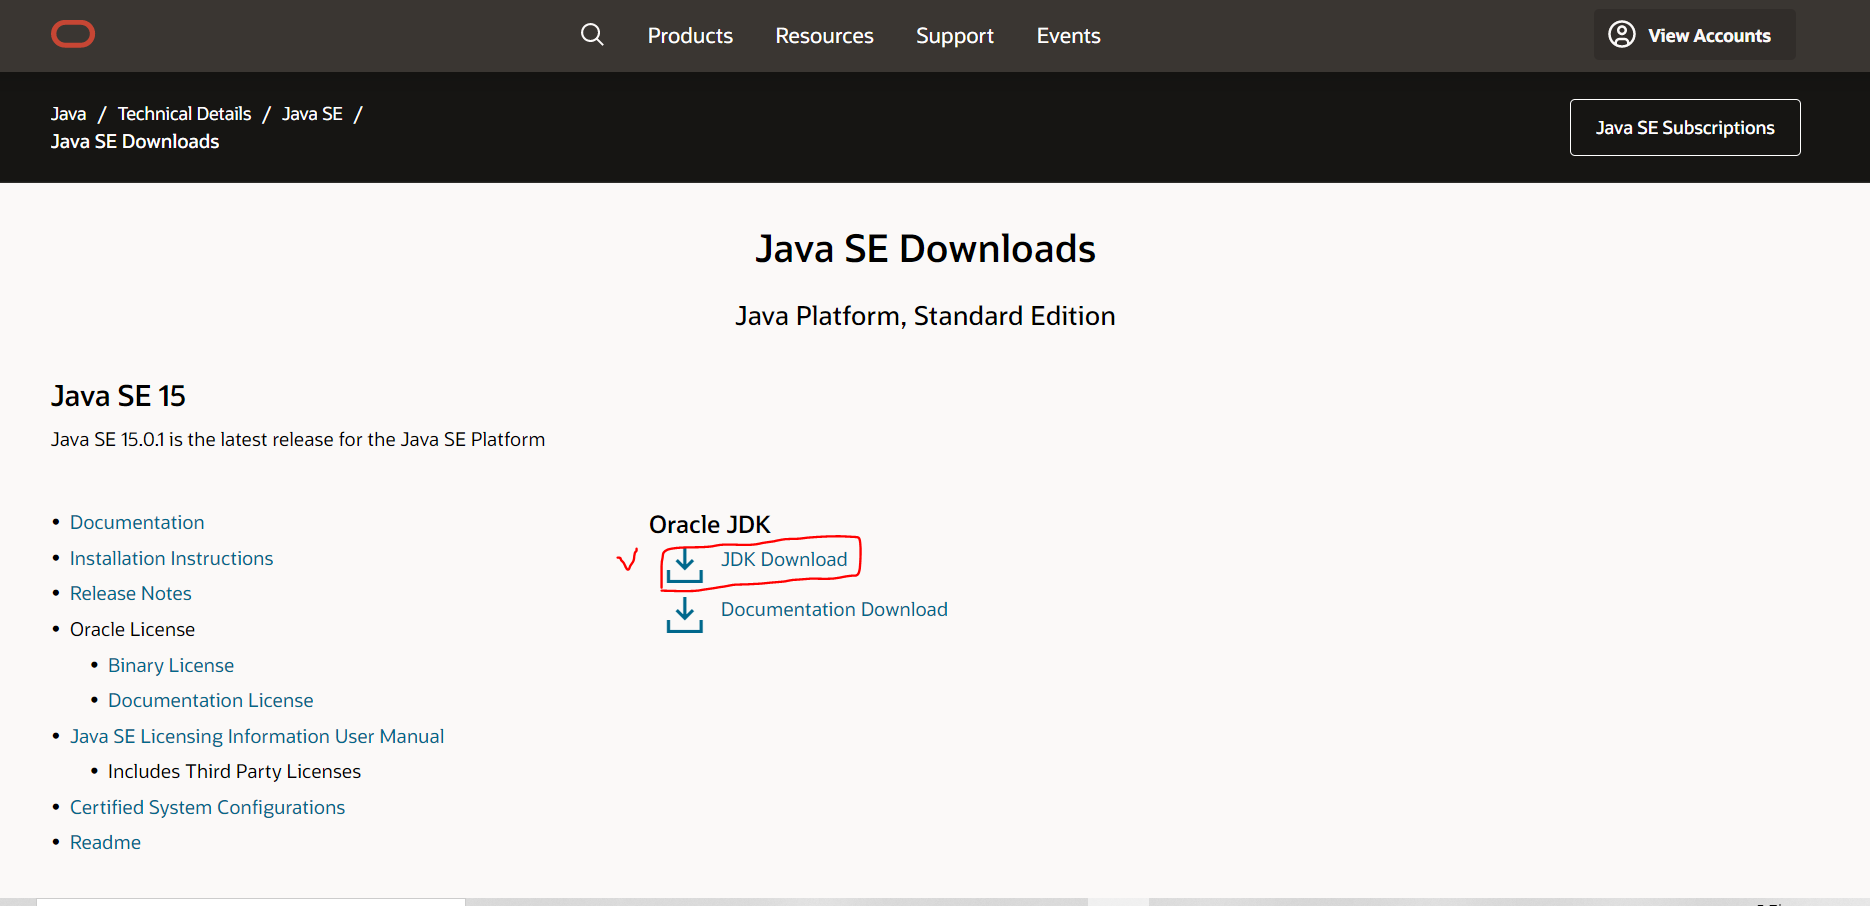
Task: Open Java SE Licensing Information User Manual
Action: 257,736
